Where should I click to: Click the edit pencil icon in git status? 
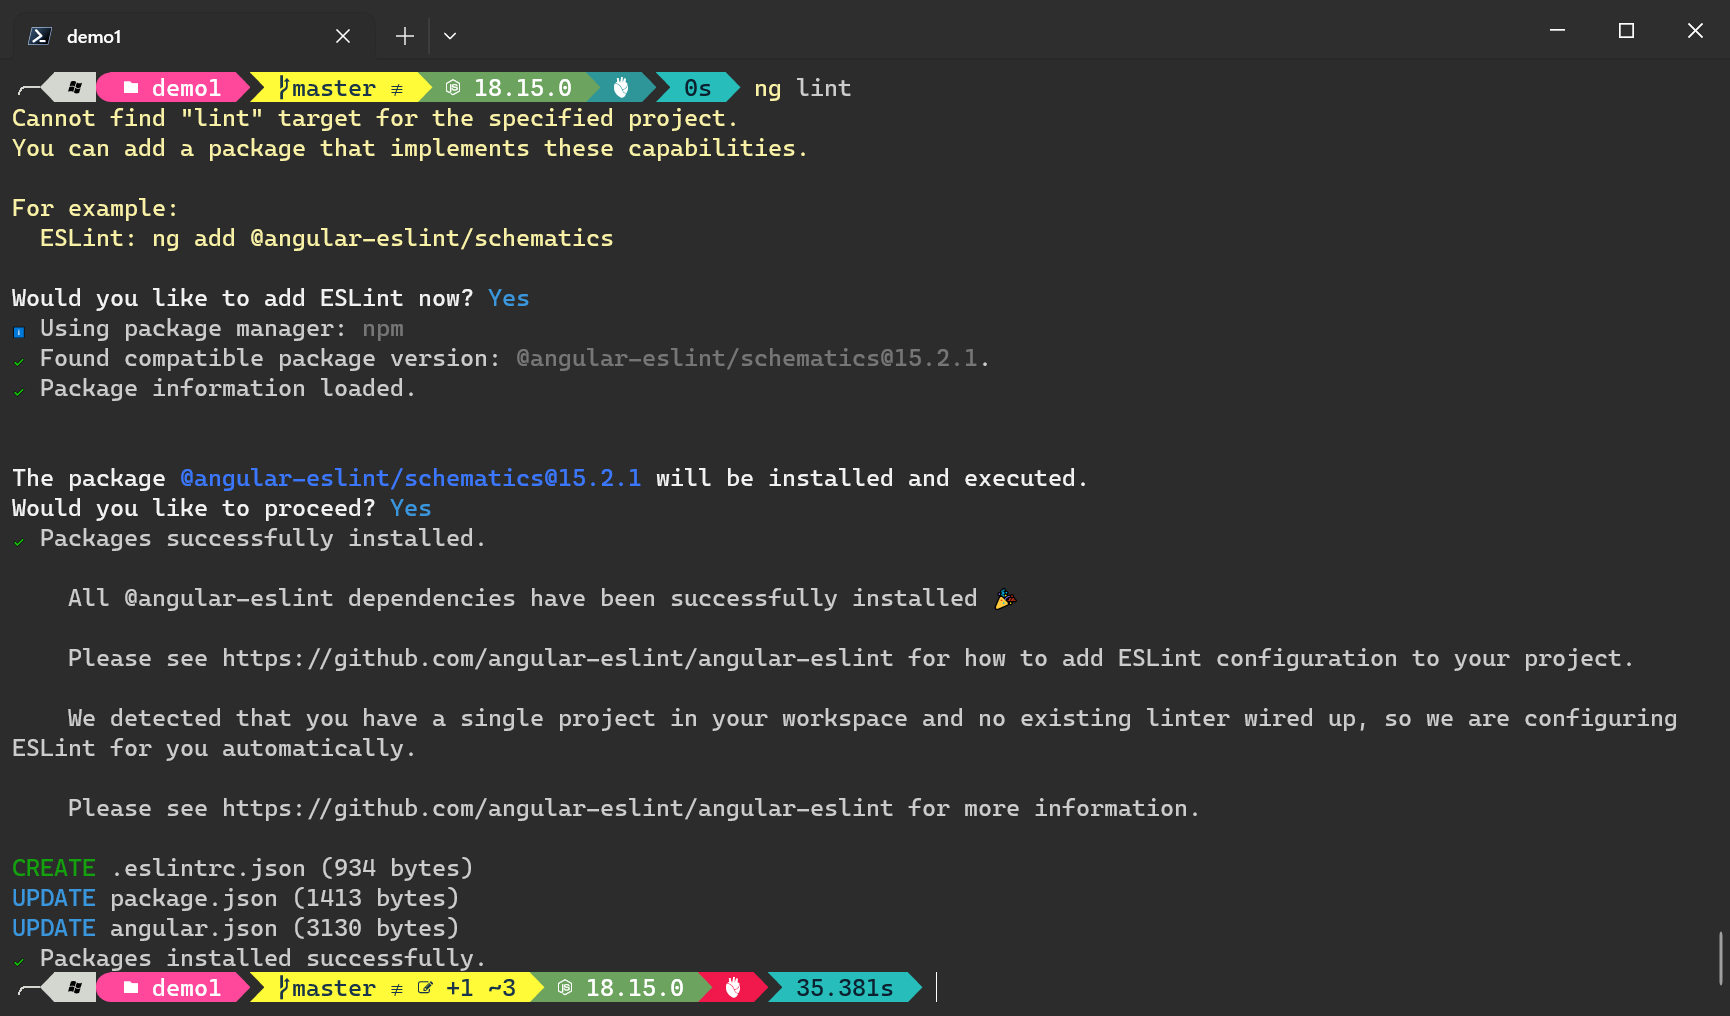click(425, 988)
